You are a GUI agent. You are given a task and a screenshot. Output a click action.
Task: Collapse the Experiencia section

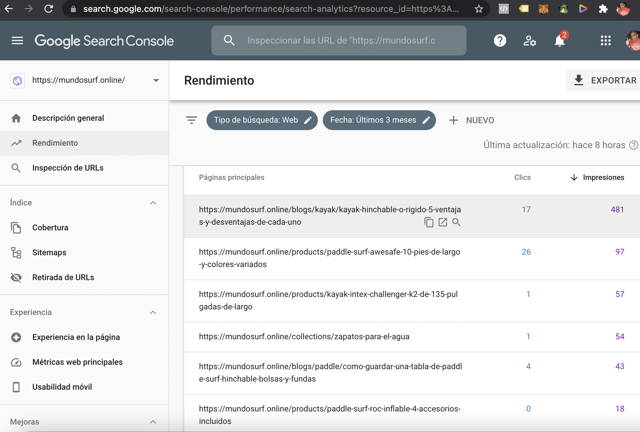point(153,313)
